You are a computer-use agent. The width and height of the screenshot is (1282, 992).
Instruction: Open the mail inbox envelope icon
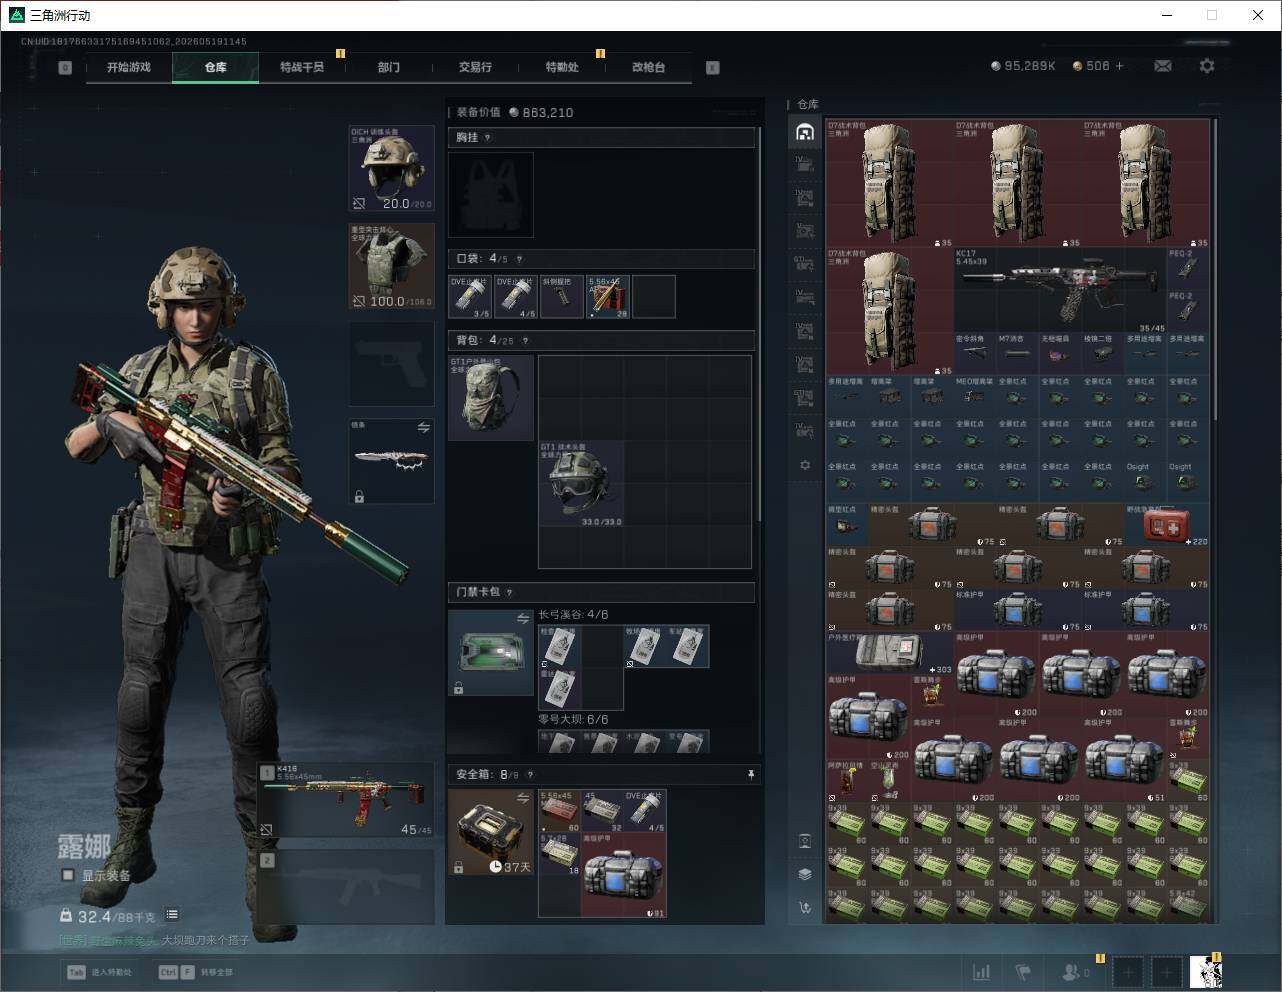[1163, 66]
